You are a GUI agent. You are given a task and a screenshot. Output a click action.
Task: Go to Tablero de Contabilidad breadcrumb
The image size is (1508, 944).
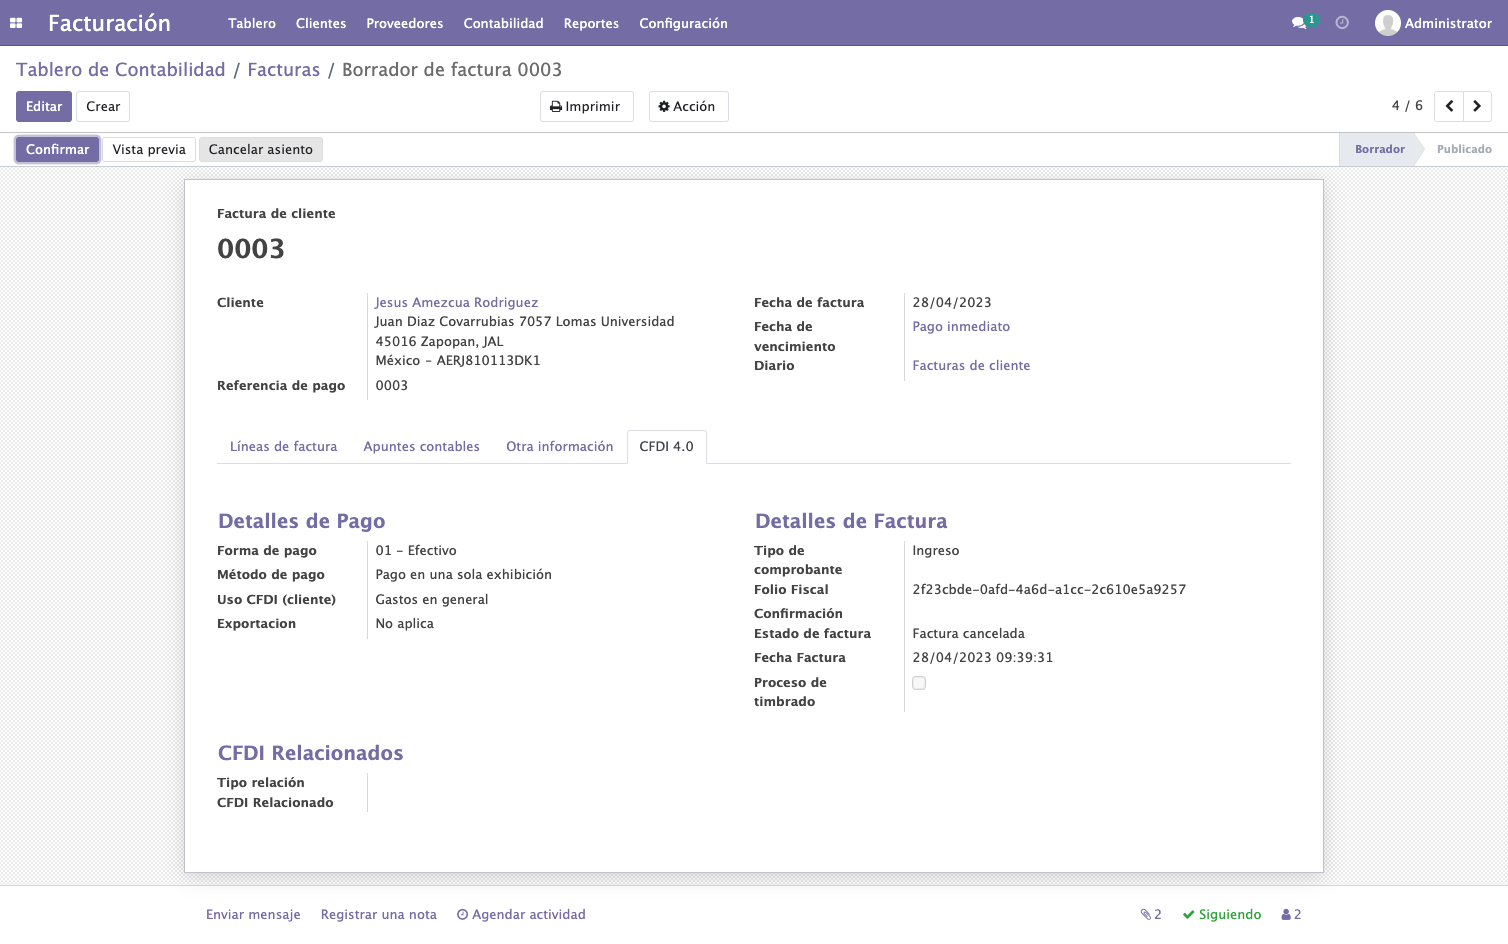pos(121,70)
